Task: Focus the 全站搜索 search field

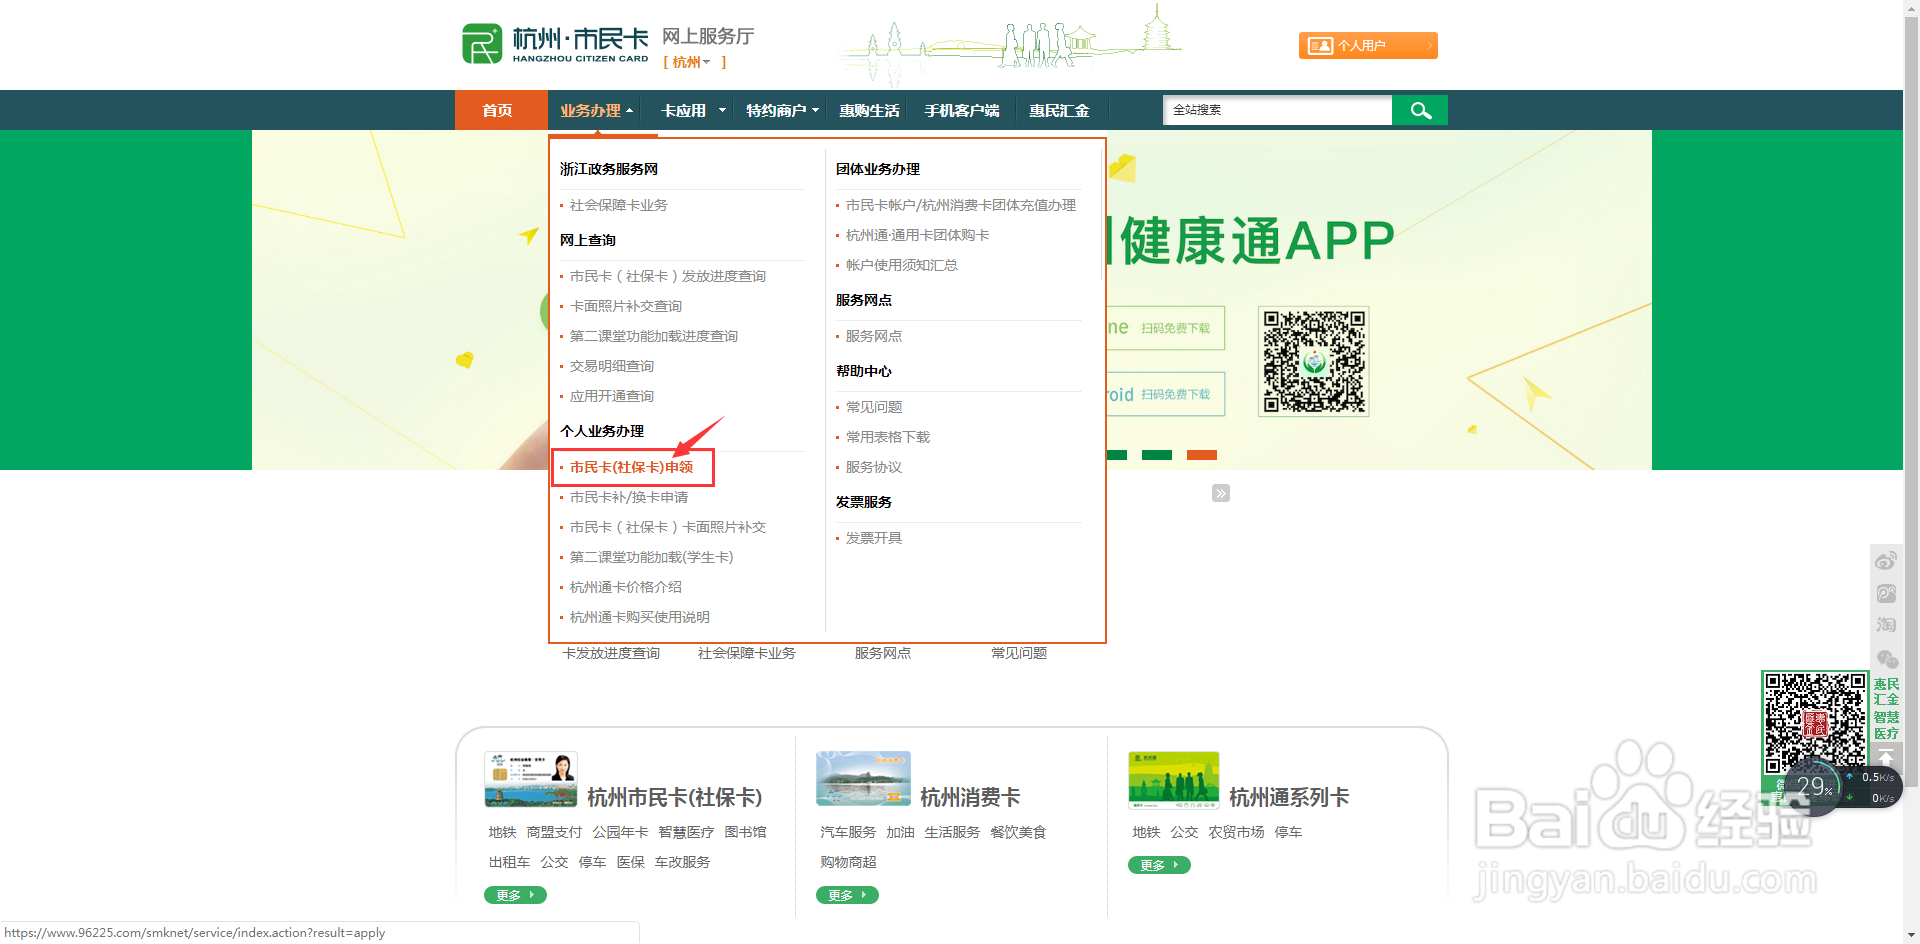Action: (1278, 110)
